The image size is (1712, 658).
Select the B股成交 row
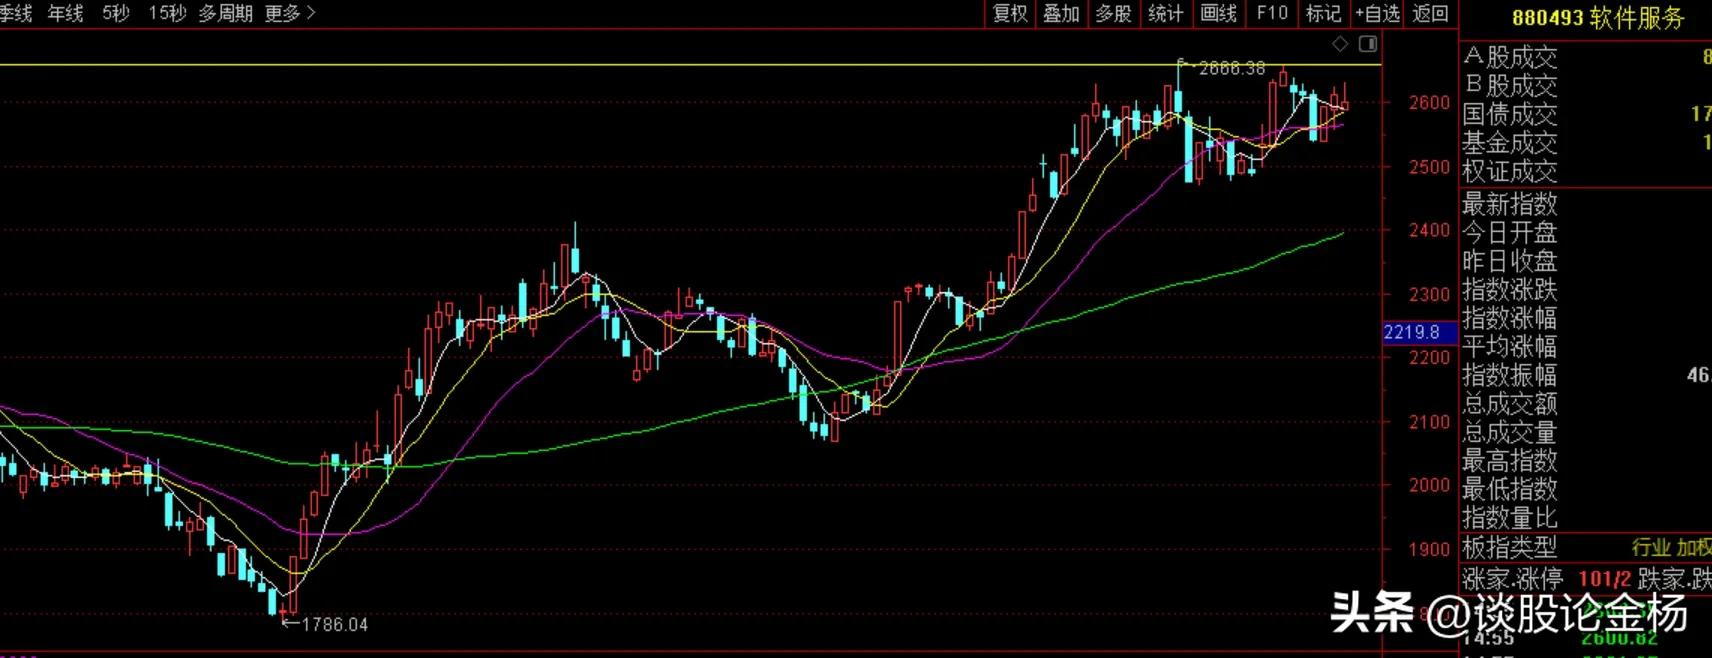click(x=1586, y=86)
